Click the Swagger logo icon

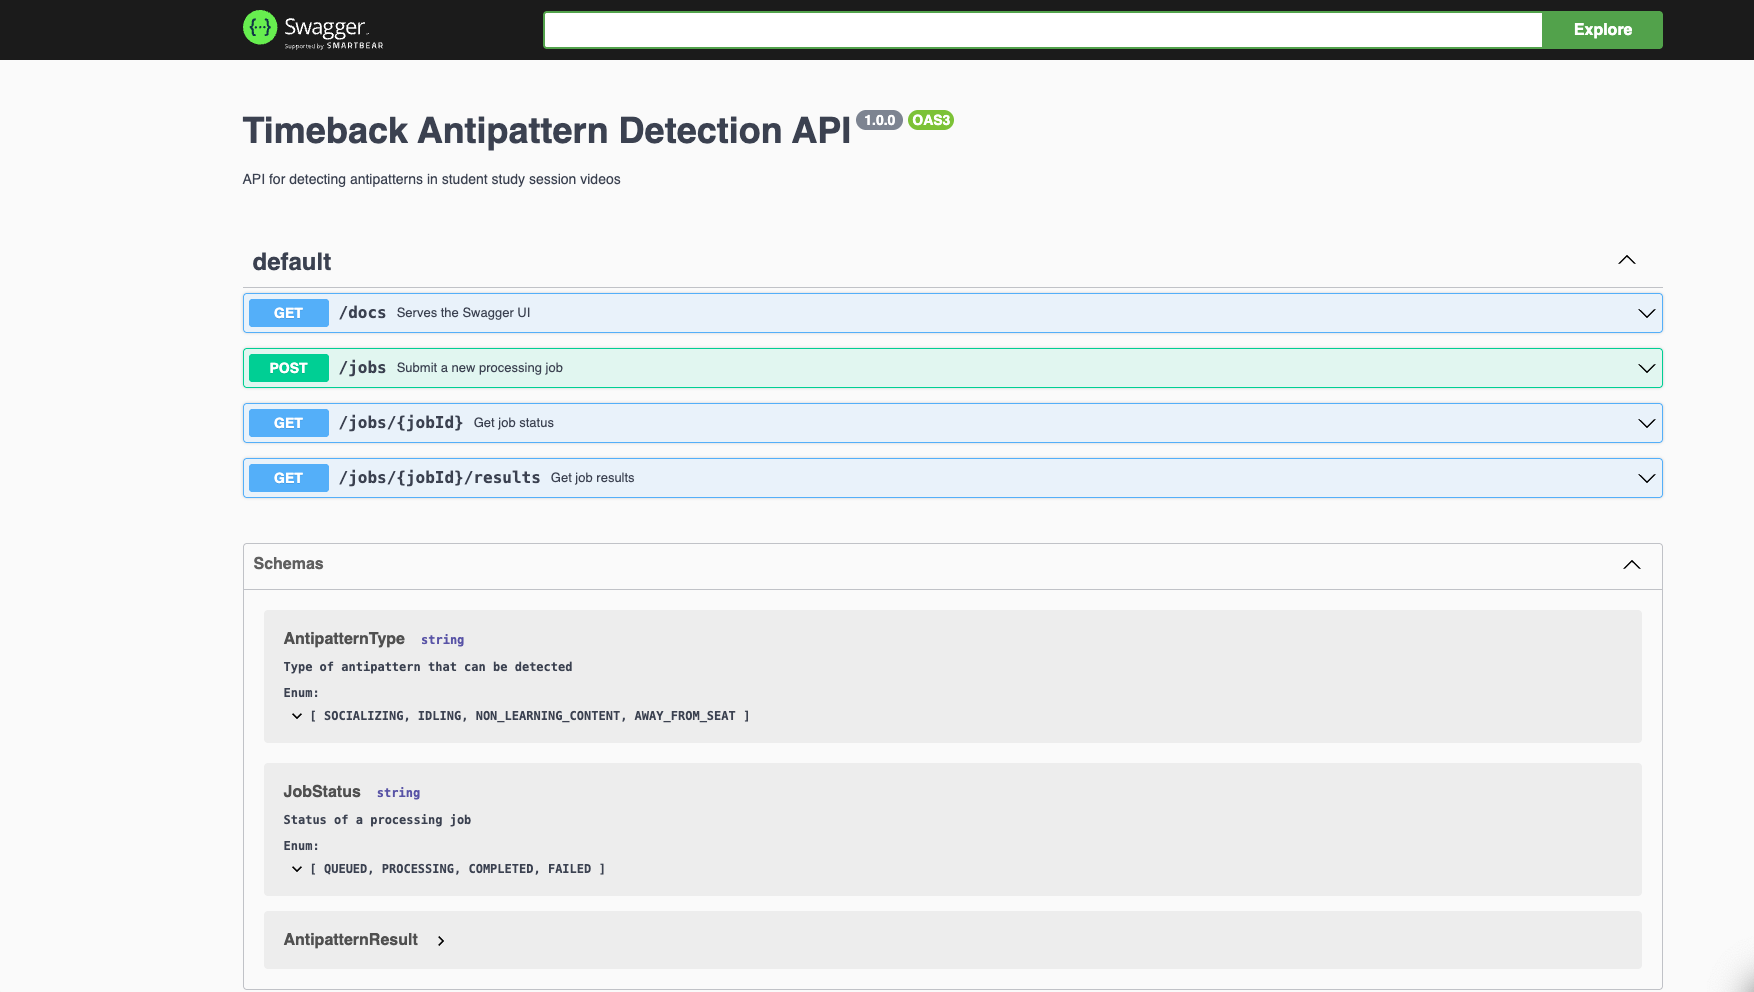click(259, 28)
